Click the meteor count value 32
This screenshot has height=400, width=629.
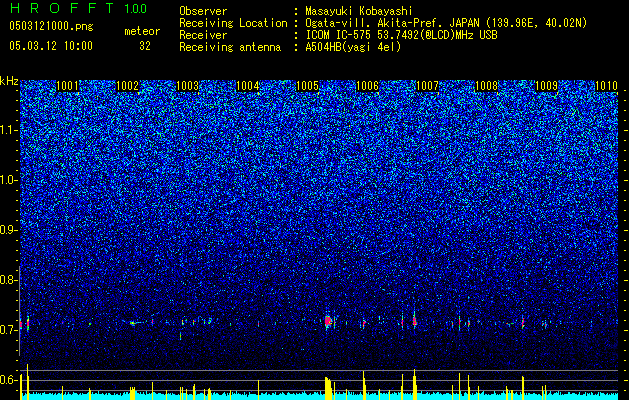click(145, 46)
